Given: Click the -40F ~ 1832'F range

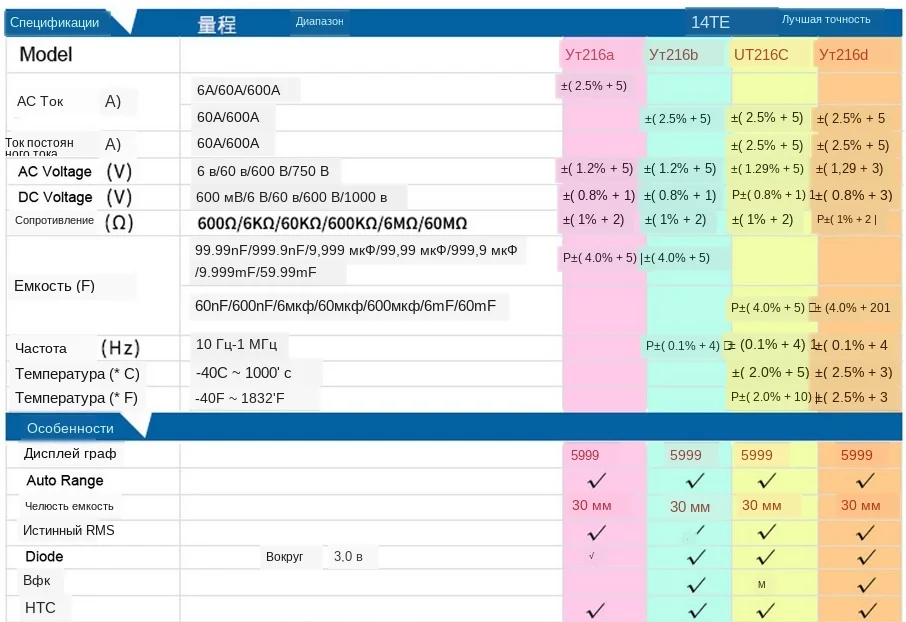Looking at the screenshot, I should click(240, 398).
